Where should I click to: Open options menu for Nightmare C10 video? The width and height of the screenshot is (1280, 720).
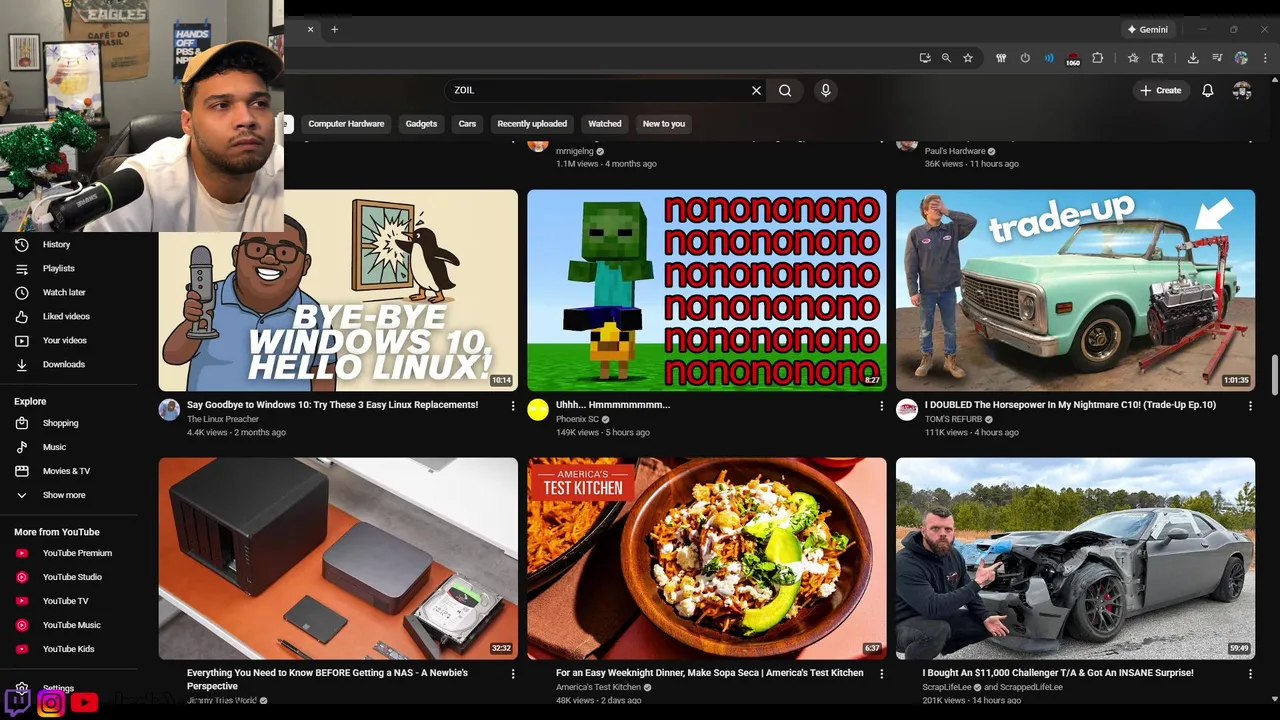click(1250, 406)
